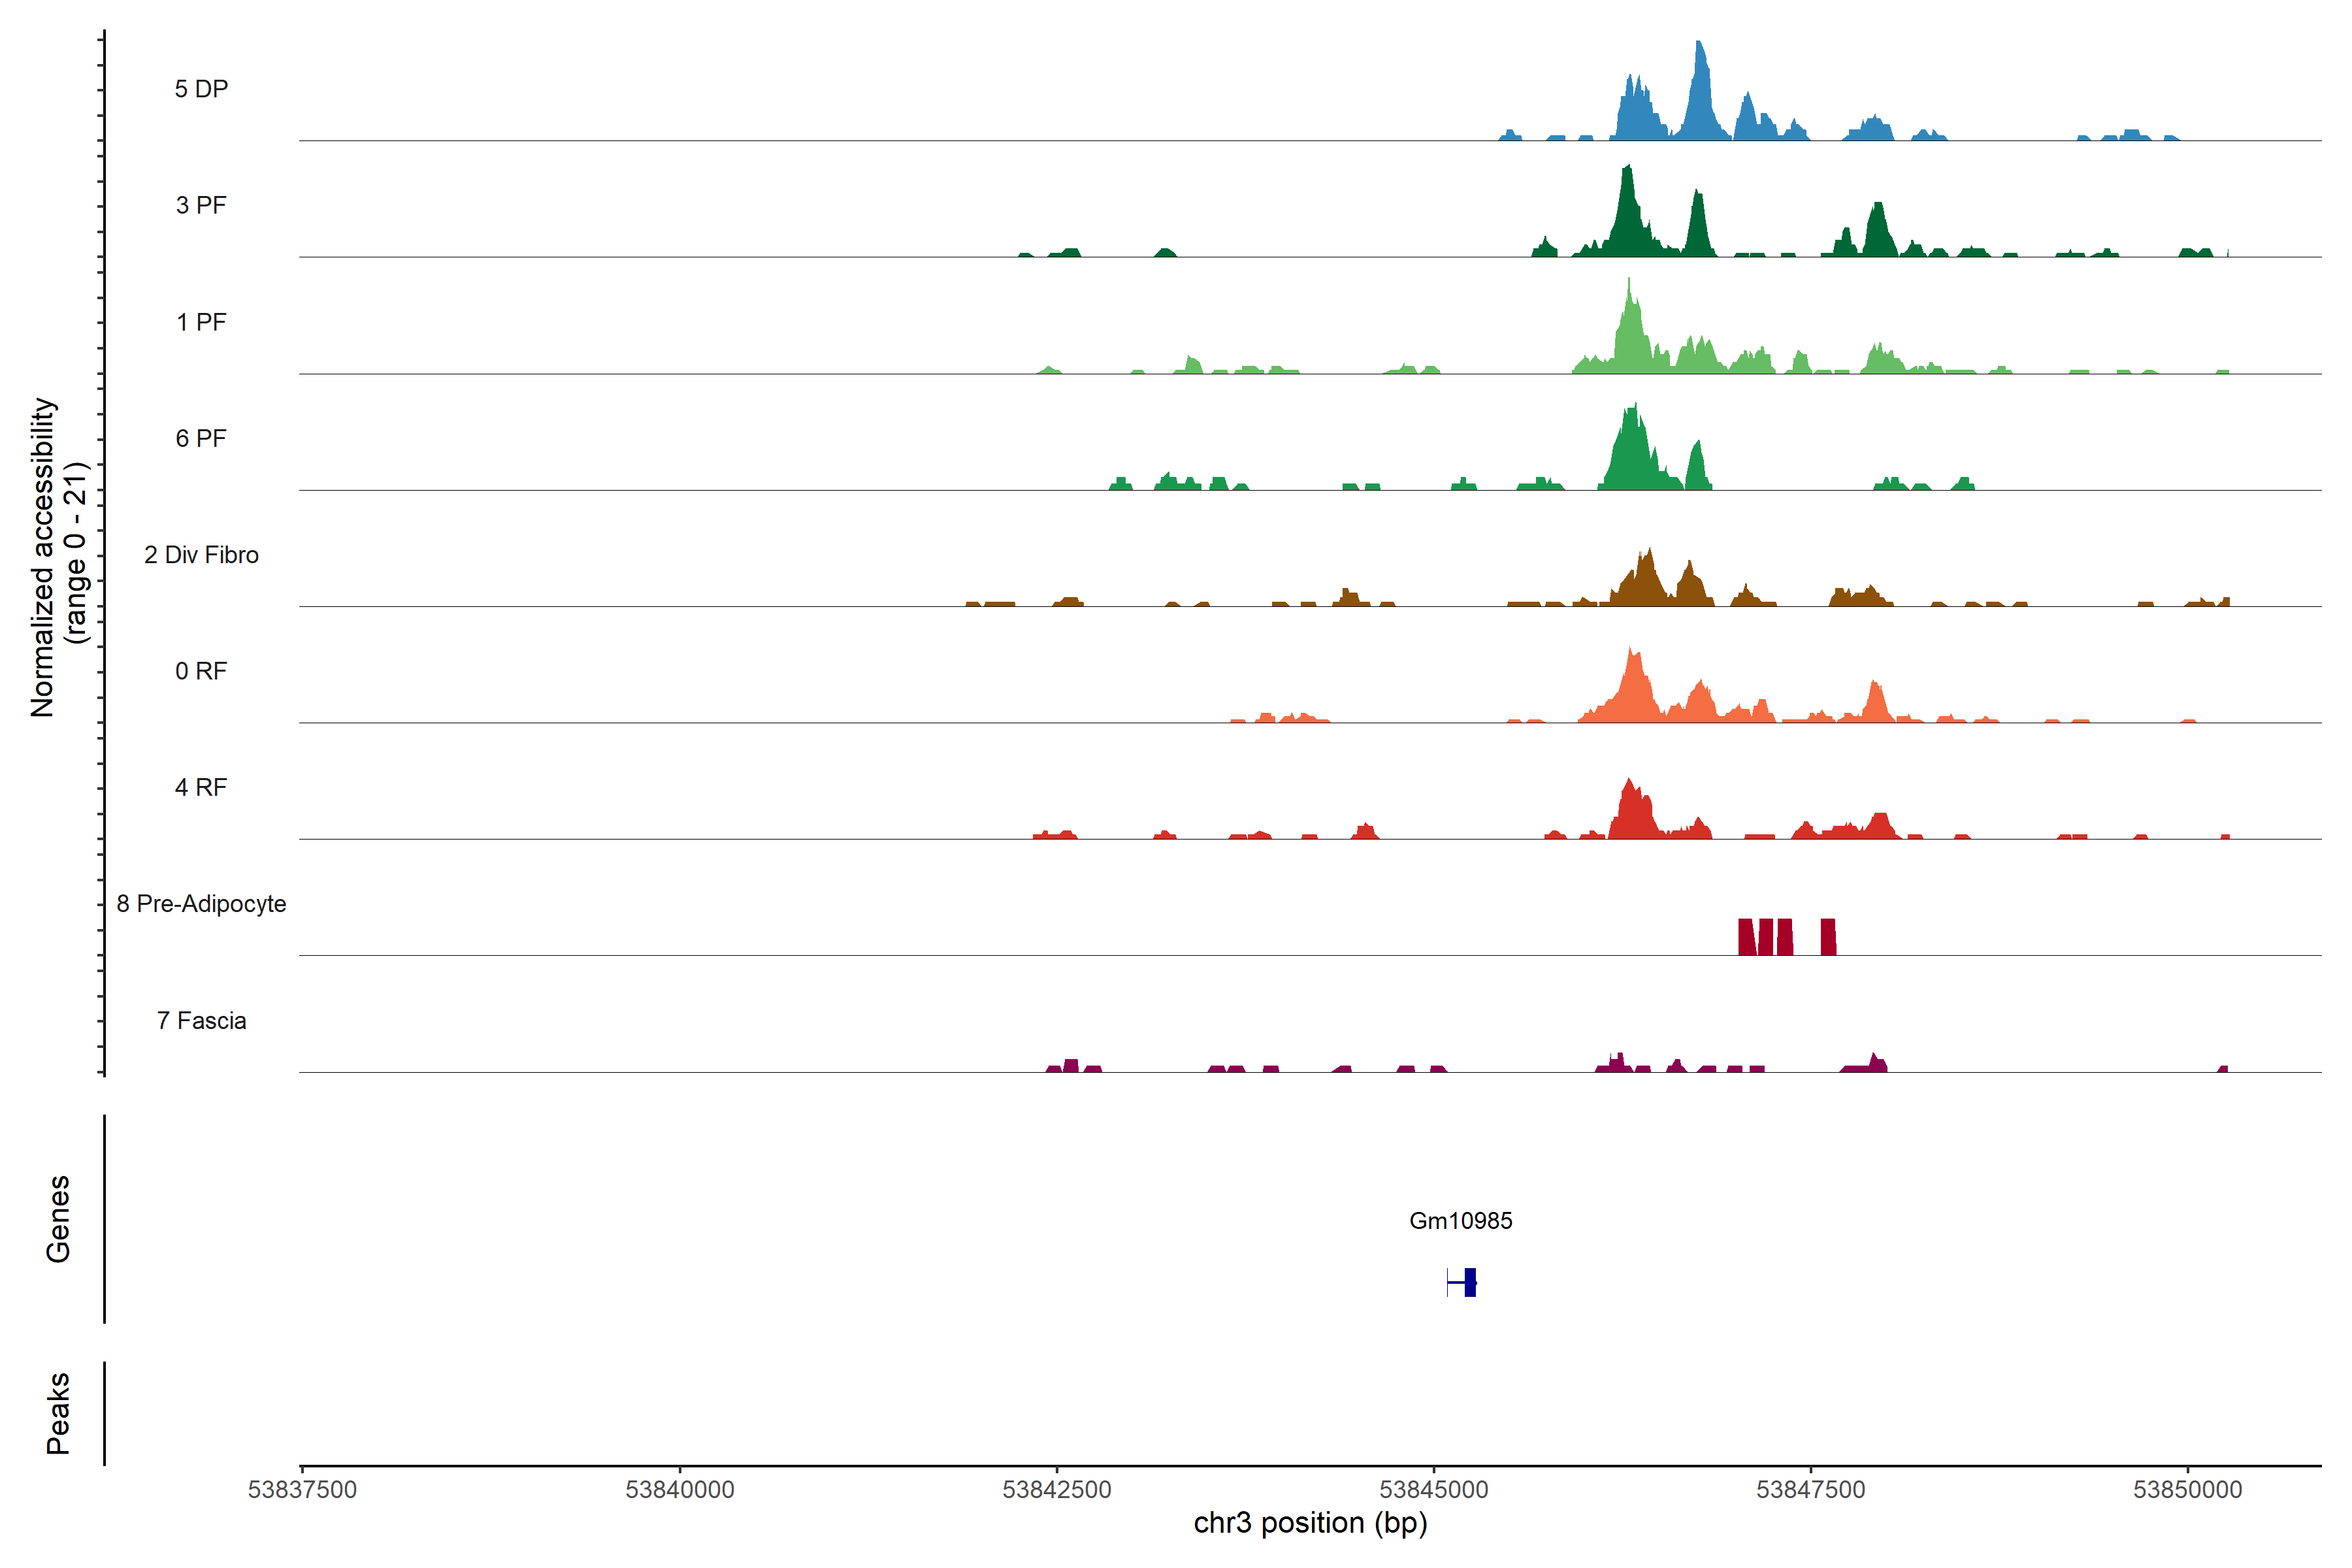Click the crimson Pre-Adipocyte signal bars
This screenshot has width=2352, height=1568.
(1765, 937)
